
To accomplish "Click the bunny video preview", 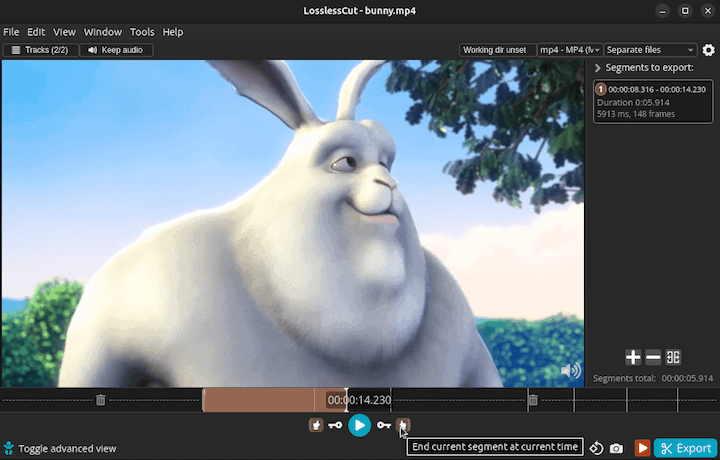I will pyautogui.click(x=292, y=224).
